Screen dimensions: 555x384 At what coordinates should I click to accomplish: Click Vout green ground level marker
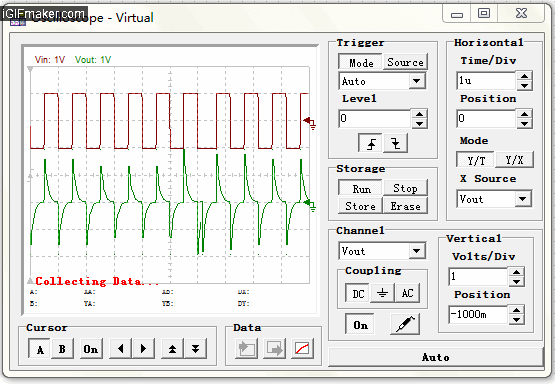point(310,205)
